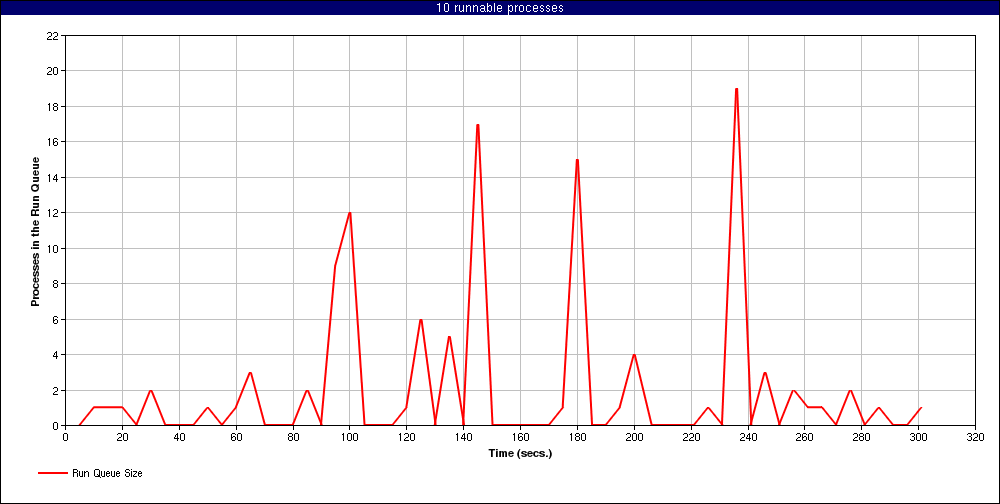Select the peak at 3 near 246 seconds
Viewport: 1000px width, 504px height.
765,373
